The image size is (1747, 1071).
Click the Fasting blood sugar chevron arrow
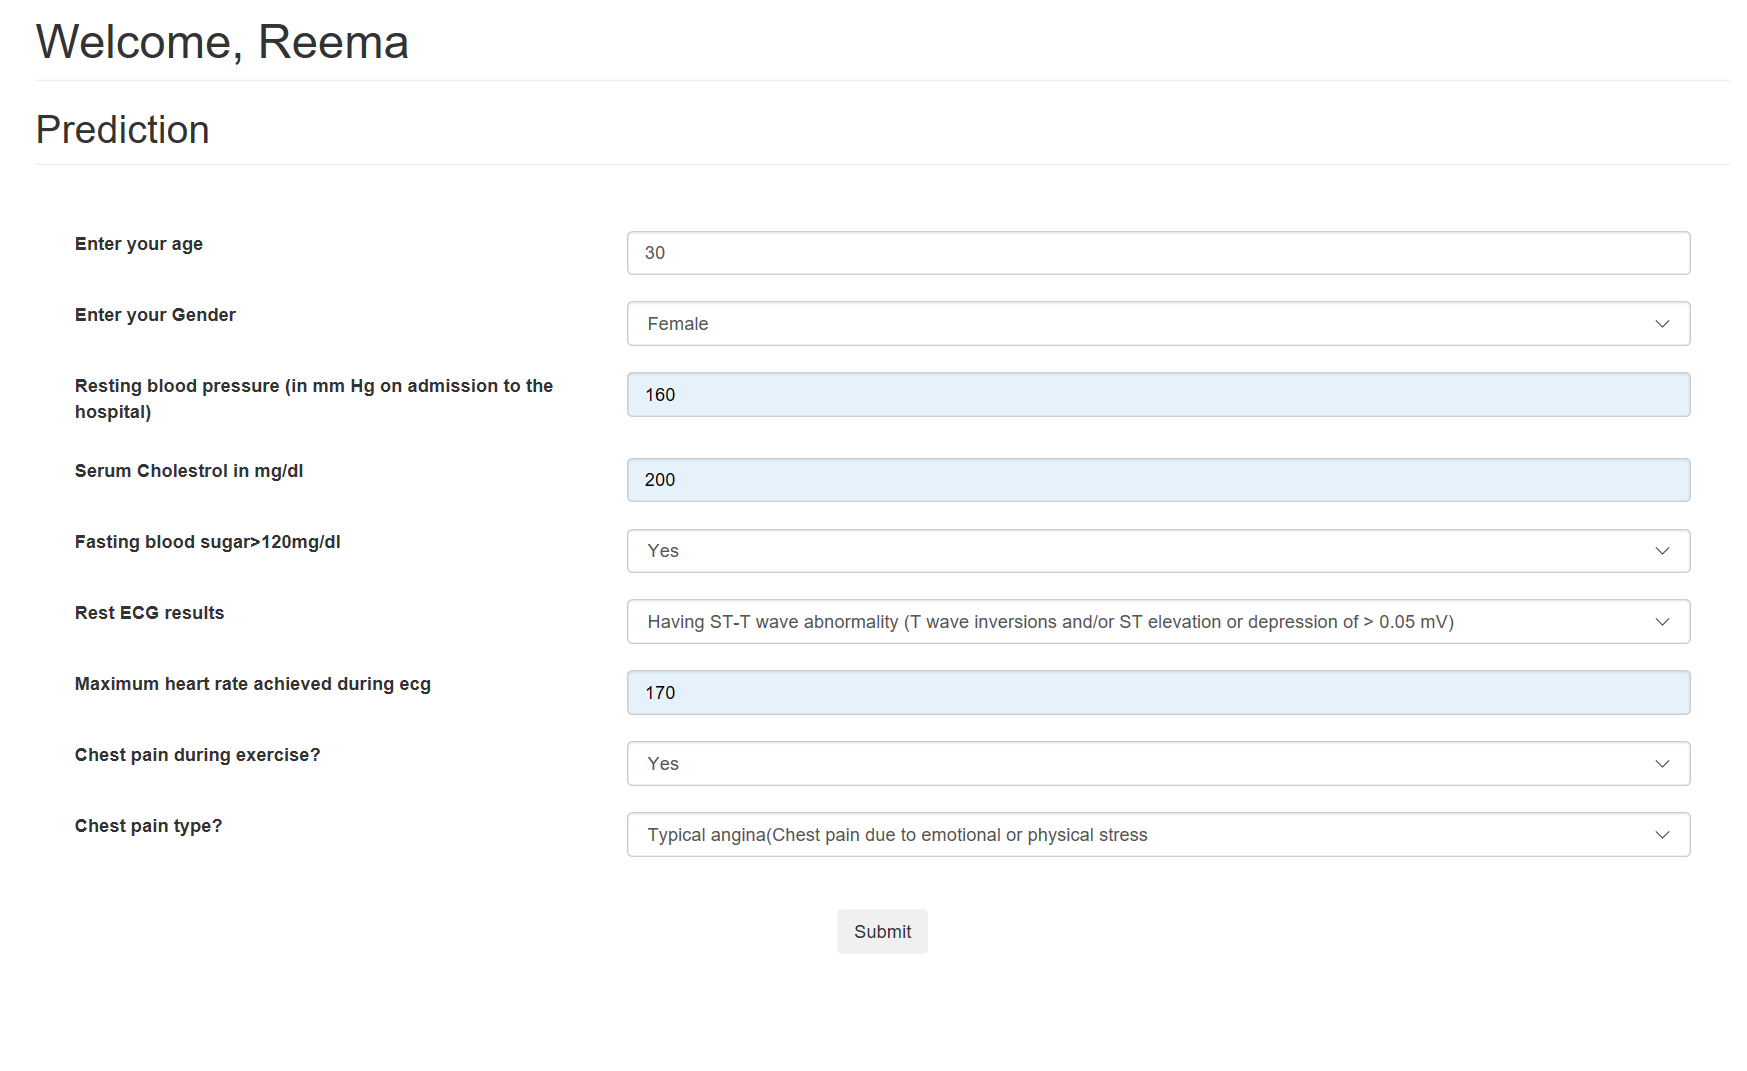coord(1662,551)
